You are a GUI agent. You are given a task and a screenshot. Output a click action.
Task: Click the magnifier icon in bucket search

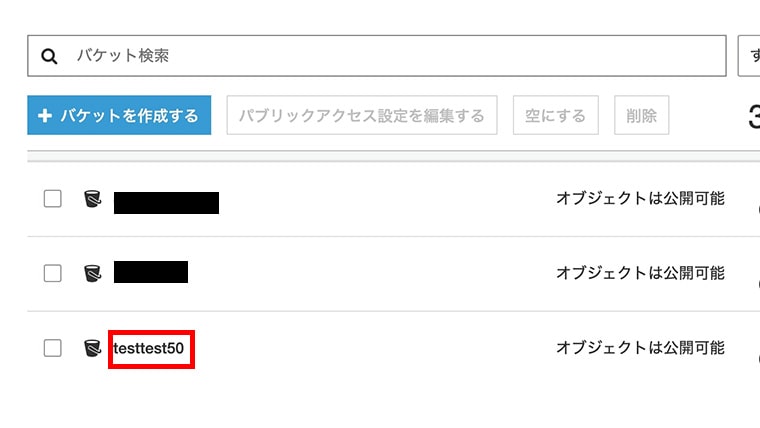[49, 56]
